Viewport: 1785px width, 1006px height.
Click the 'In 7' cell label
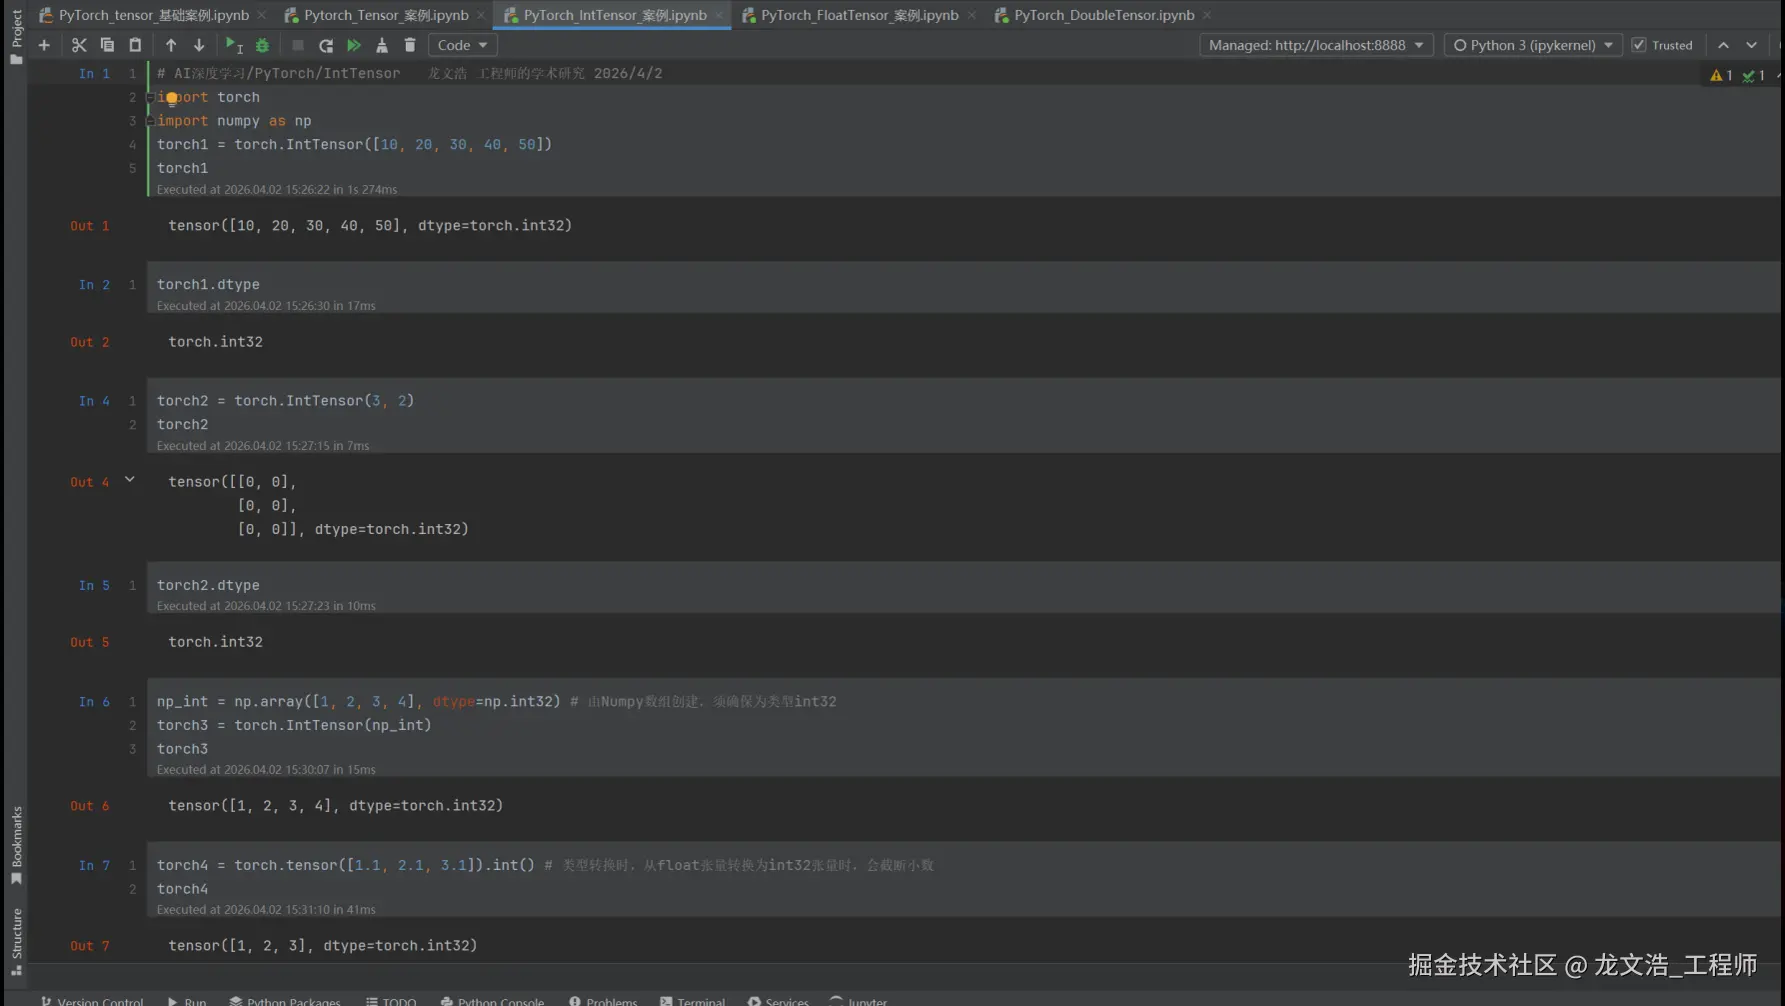point(94,865)
